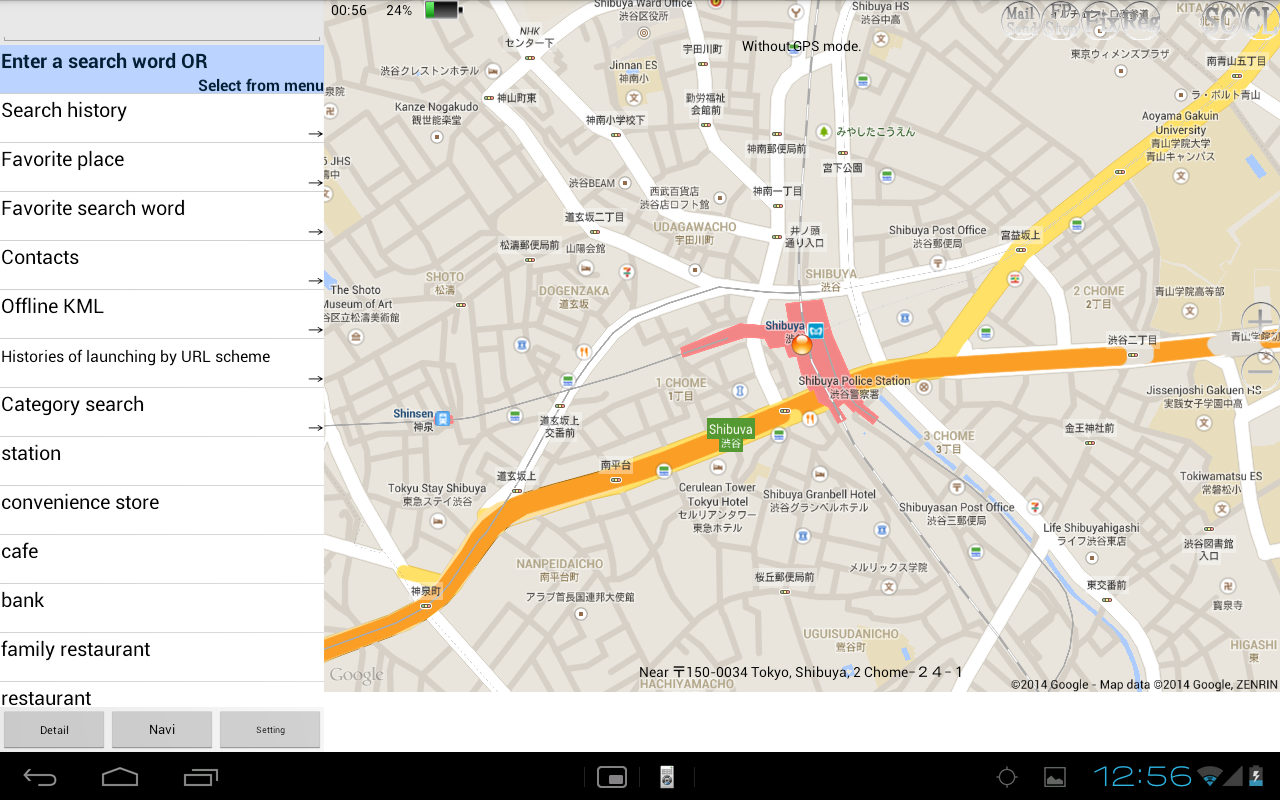This screenshot has width=1280, height=800.
Task: Tap the Reg round map button
Action: click(x=1141, y=20)
